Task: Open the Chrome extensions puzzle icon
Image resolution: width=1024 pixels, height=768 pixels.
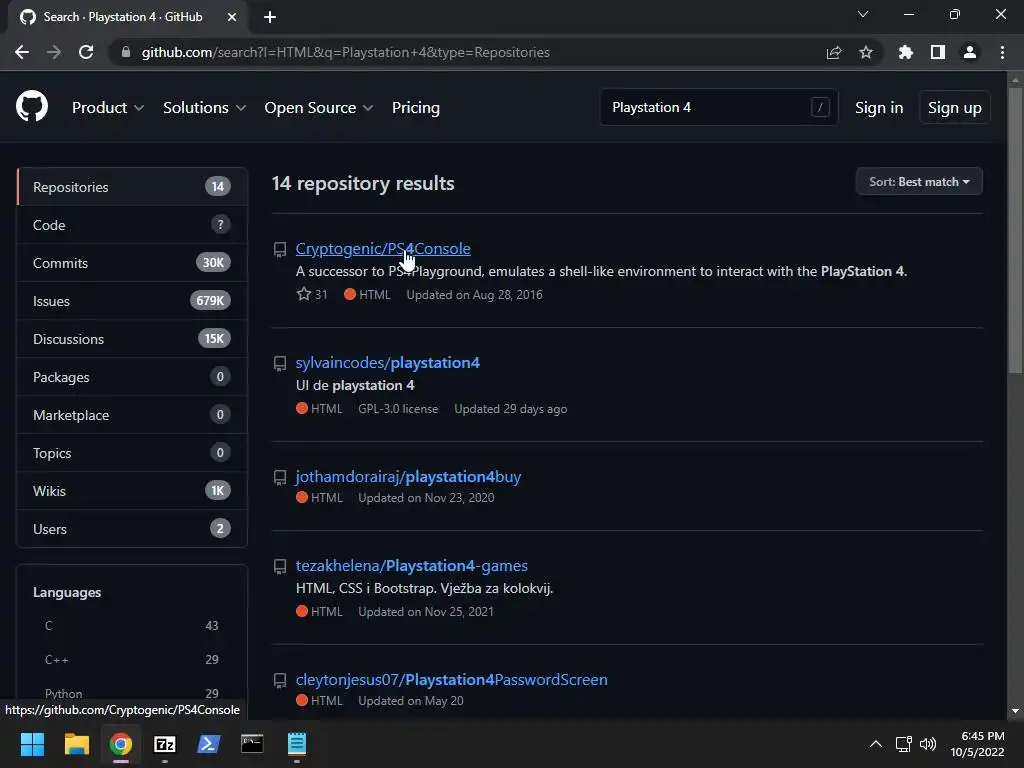Action: click(x=906, y=52)
